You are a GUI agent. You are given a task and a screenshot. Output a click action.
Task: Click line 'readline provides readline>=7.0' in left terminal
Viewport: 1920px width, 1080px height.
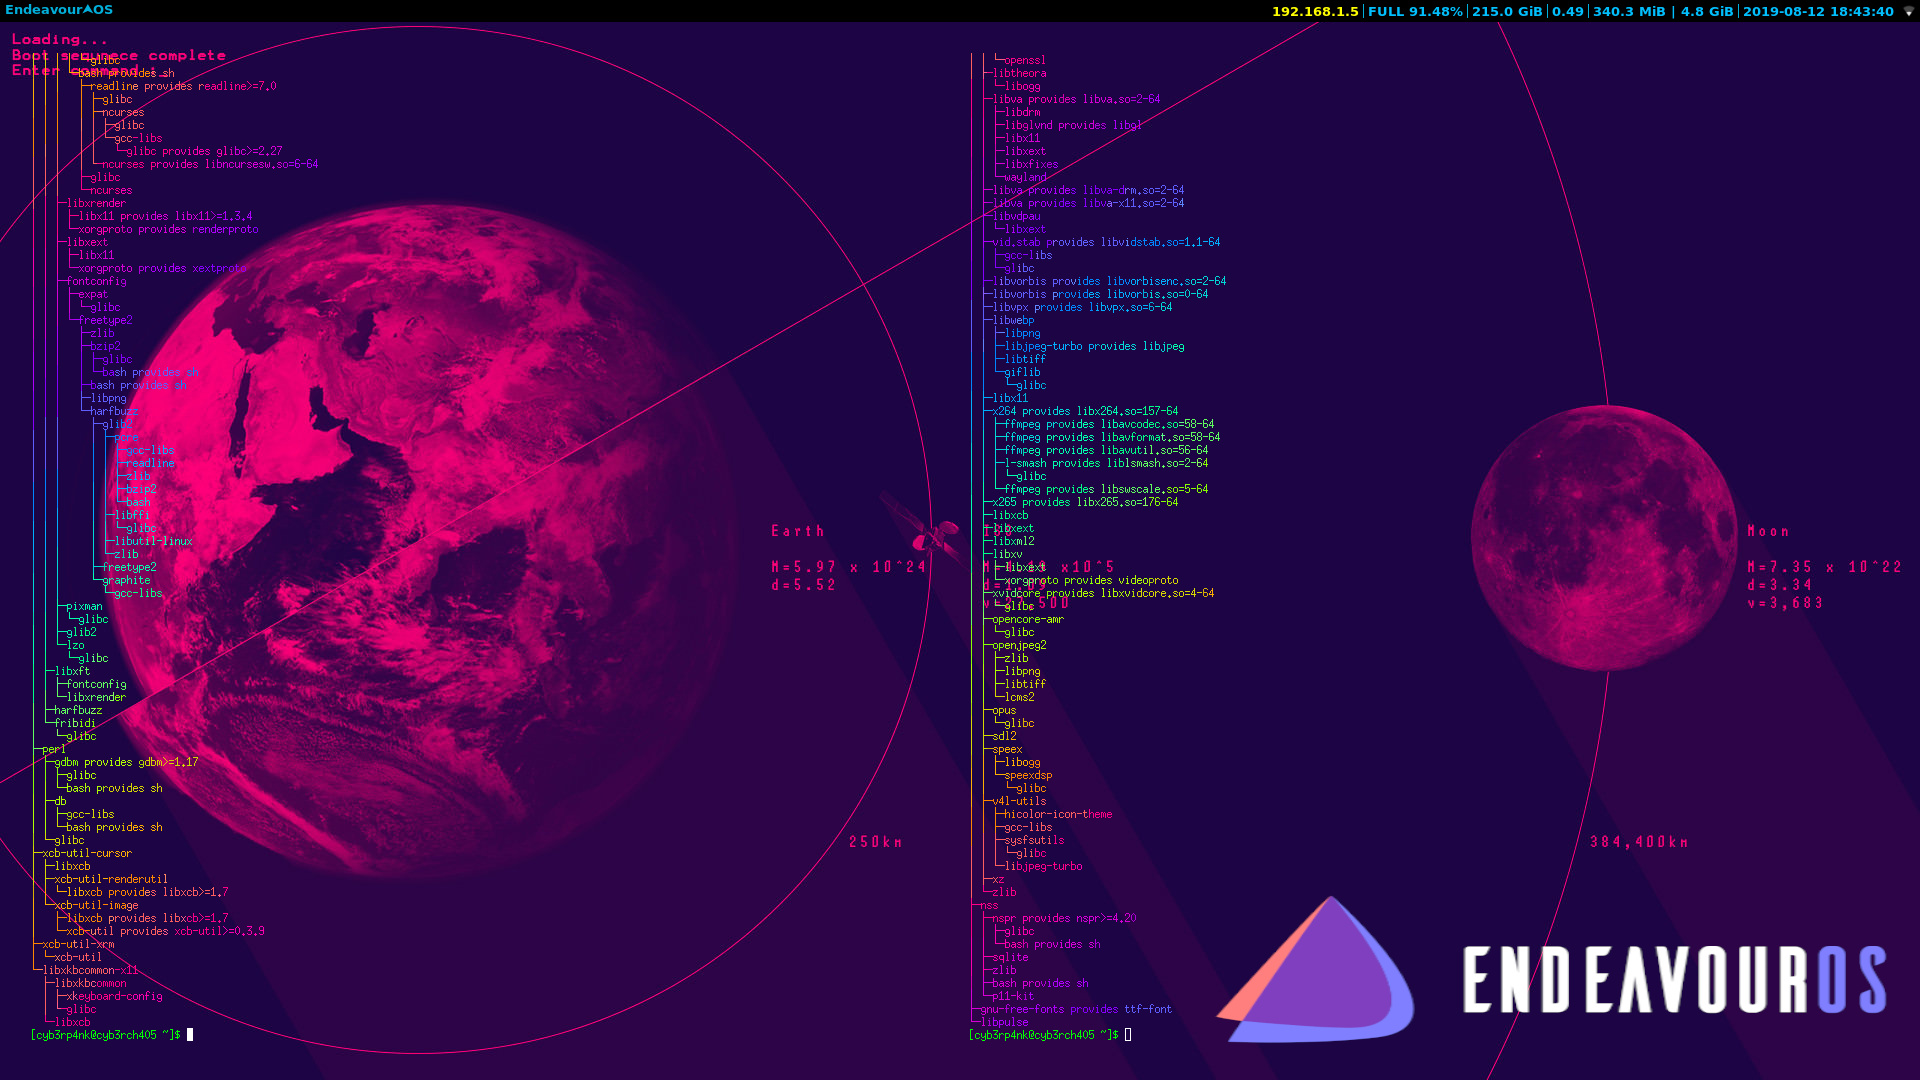183,86
